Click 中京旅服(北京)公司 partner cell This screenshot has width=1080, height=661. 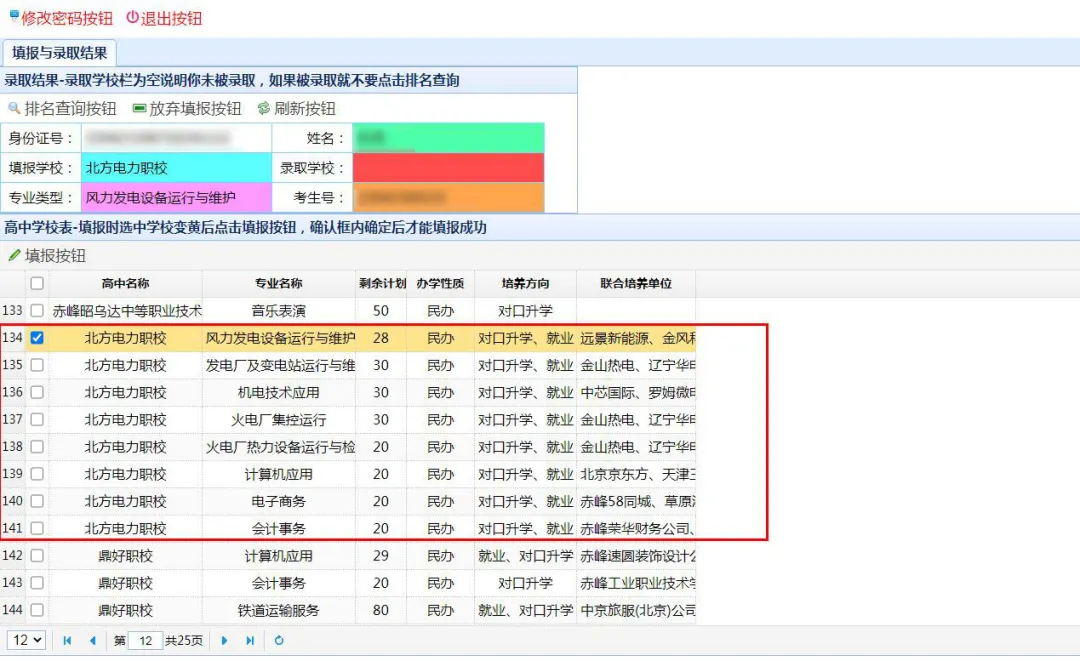(636, 610)
